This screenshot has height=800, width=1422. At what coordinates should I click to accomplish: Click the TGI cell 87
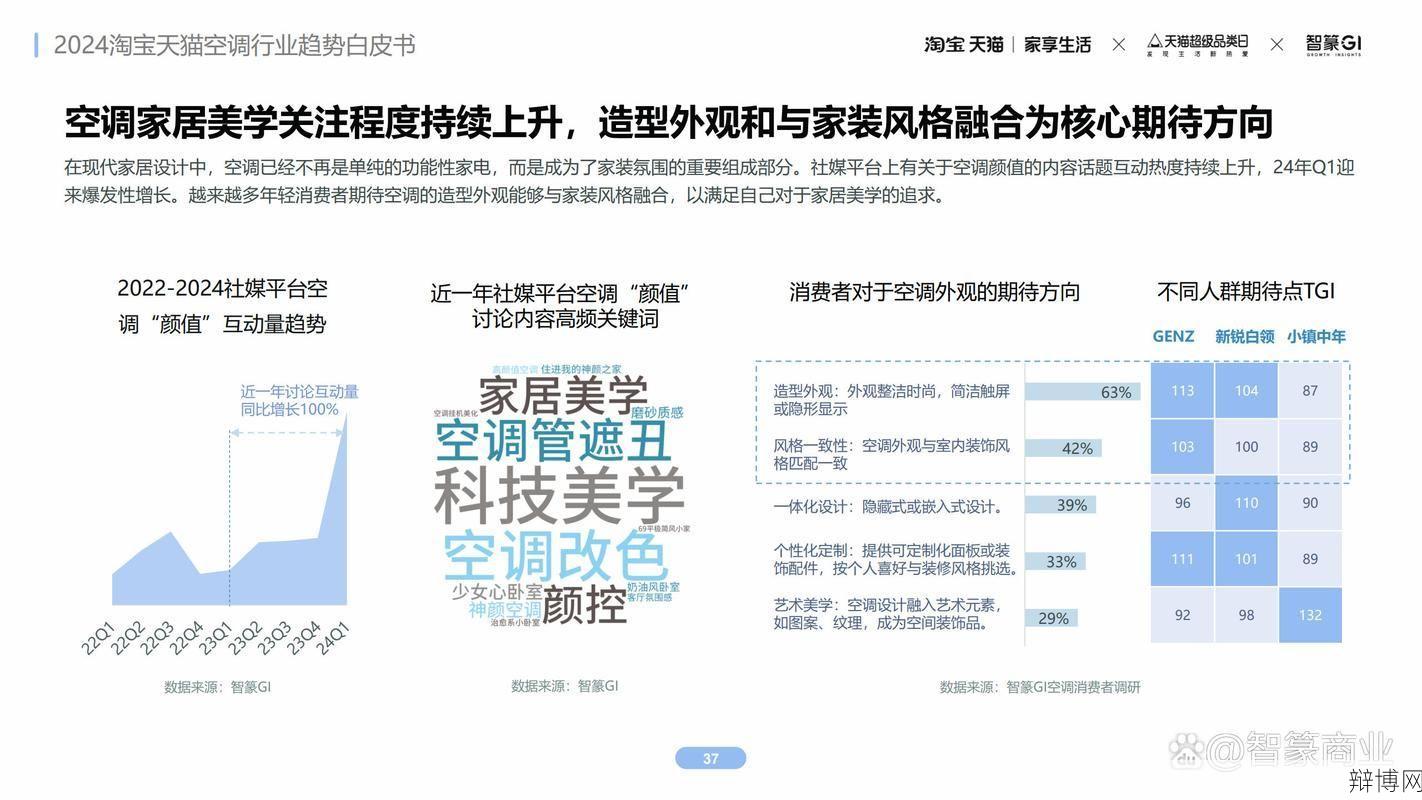[x=1310, y=391]
